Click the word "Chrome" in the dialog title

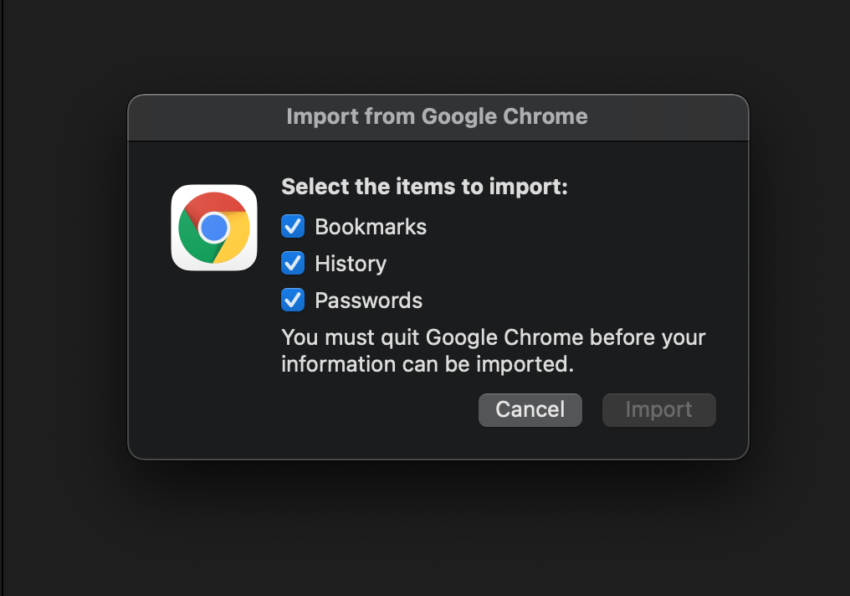pyautogui.click(x=546, y=117)
